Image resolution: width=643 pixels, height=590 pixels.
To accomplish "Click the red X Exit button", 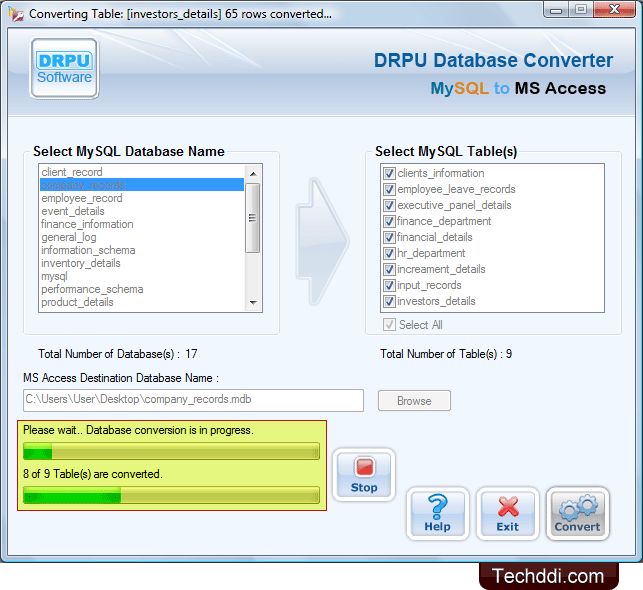I will (x=508, y=514).
